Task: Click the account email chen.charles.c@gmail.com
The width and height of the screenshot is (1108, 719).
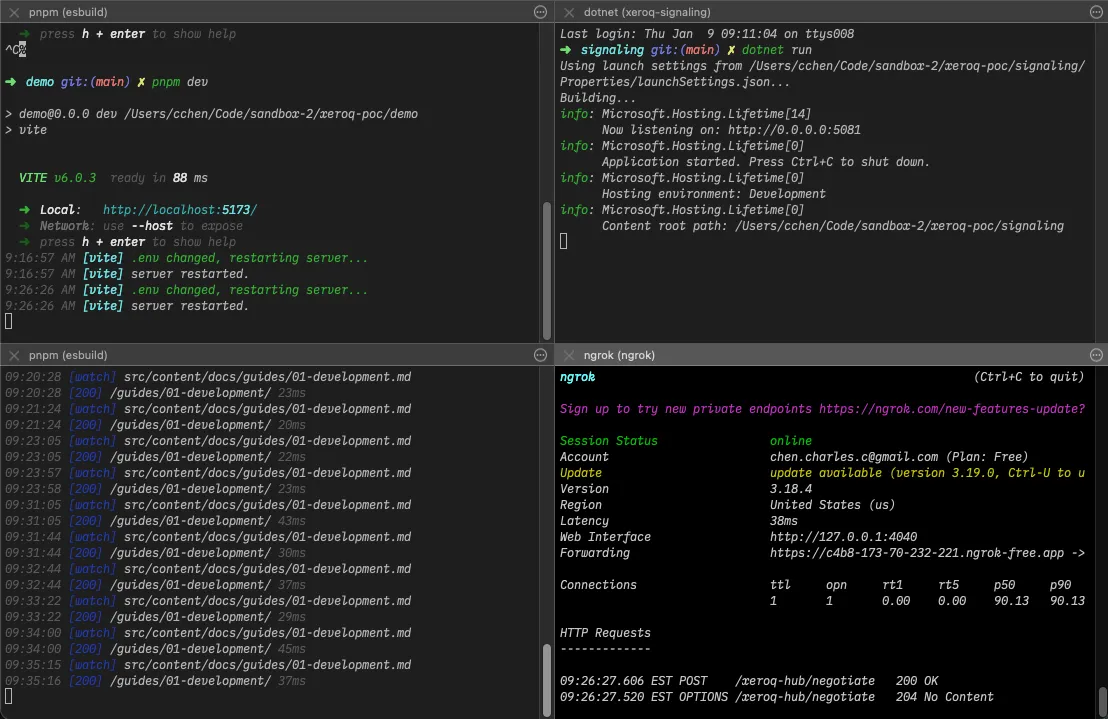Action: 854,457
